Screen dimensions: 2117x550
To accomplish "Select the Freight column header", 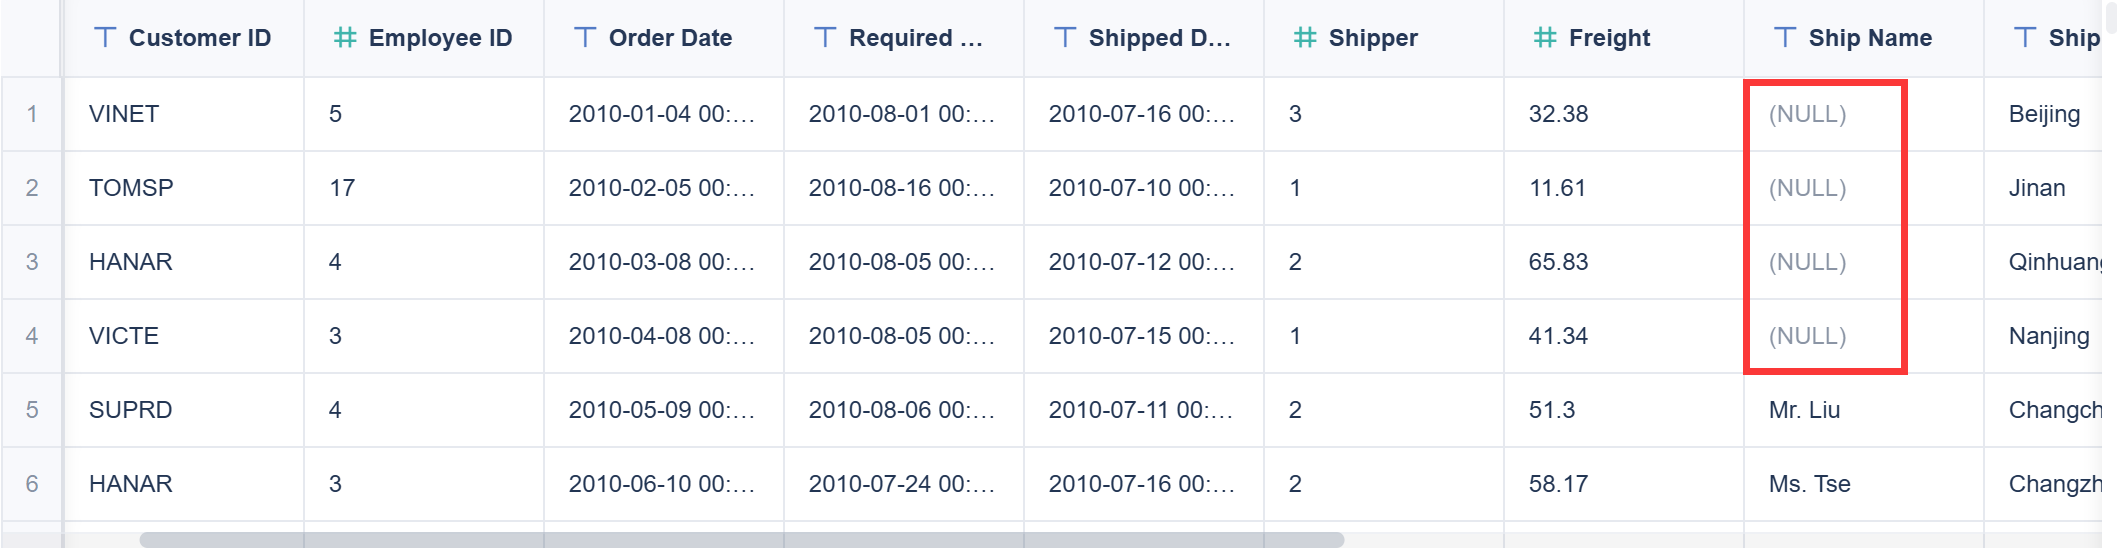I will click(1609, 38).
